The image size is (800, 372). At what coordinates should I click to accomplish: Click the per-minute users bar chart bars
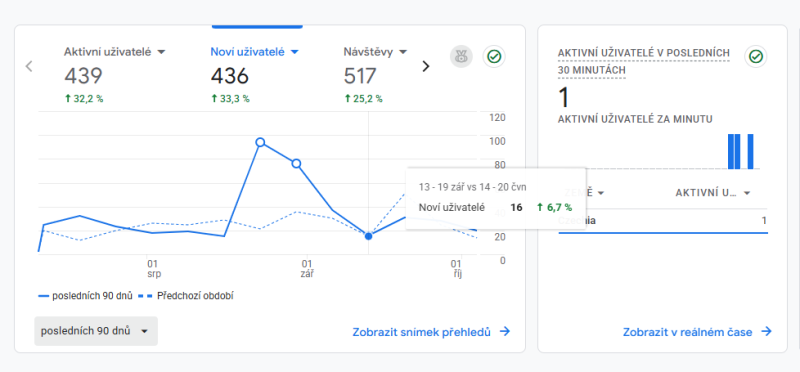(x=740, y=151)
